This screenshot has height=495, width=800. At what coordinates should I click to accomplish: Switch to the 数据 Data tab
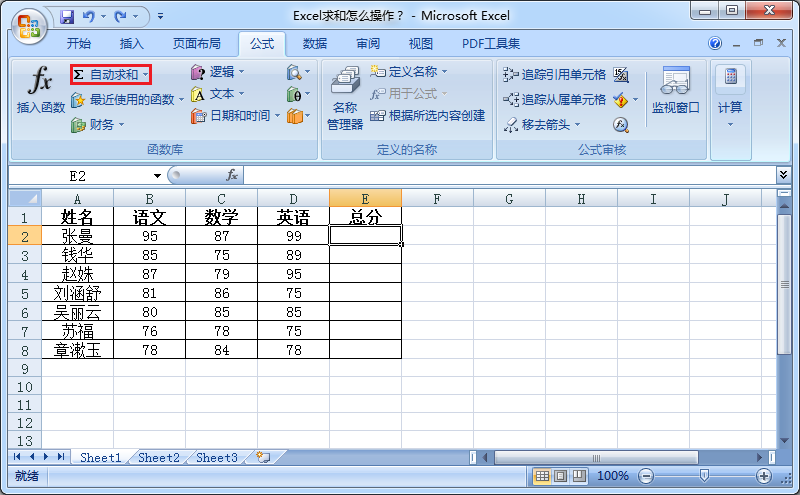[x=315, y=44]
